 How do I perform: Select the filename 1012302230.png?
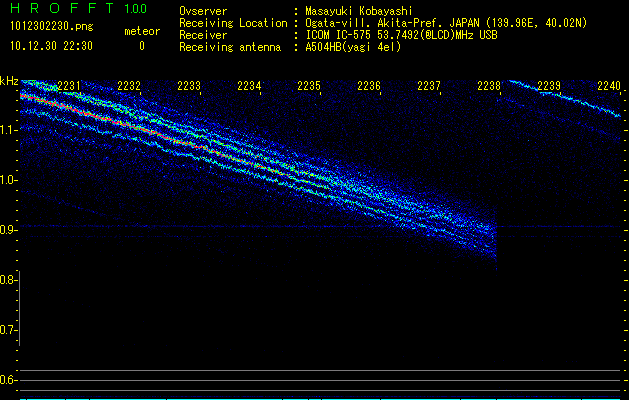52,26
